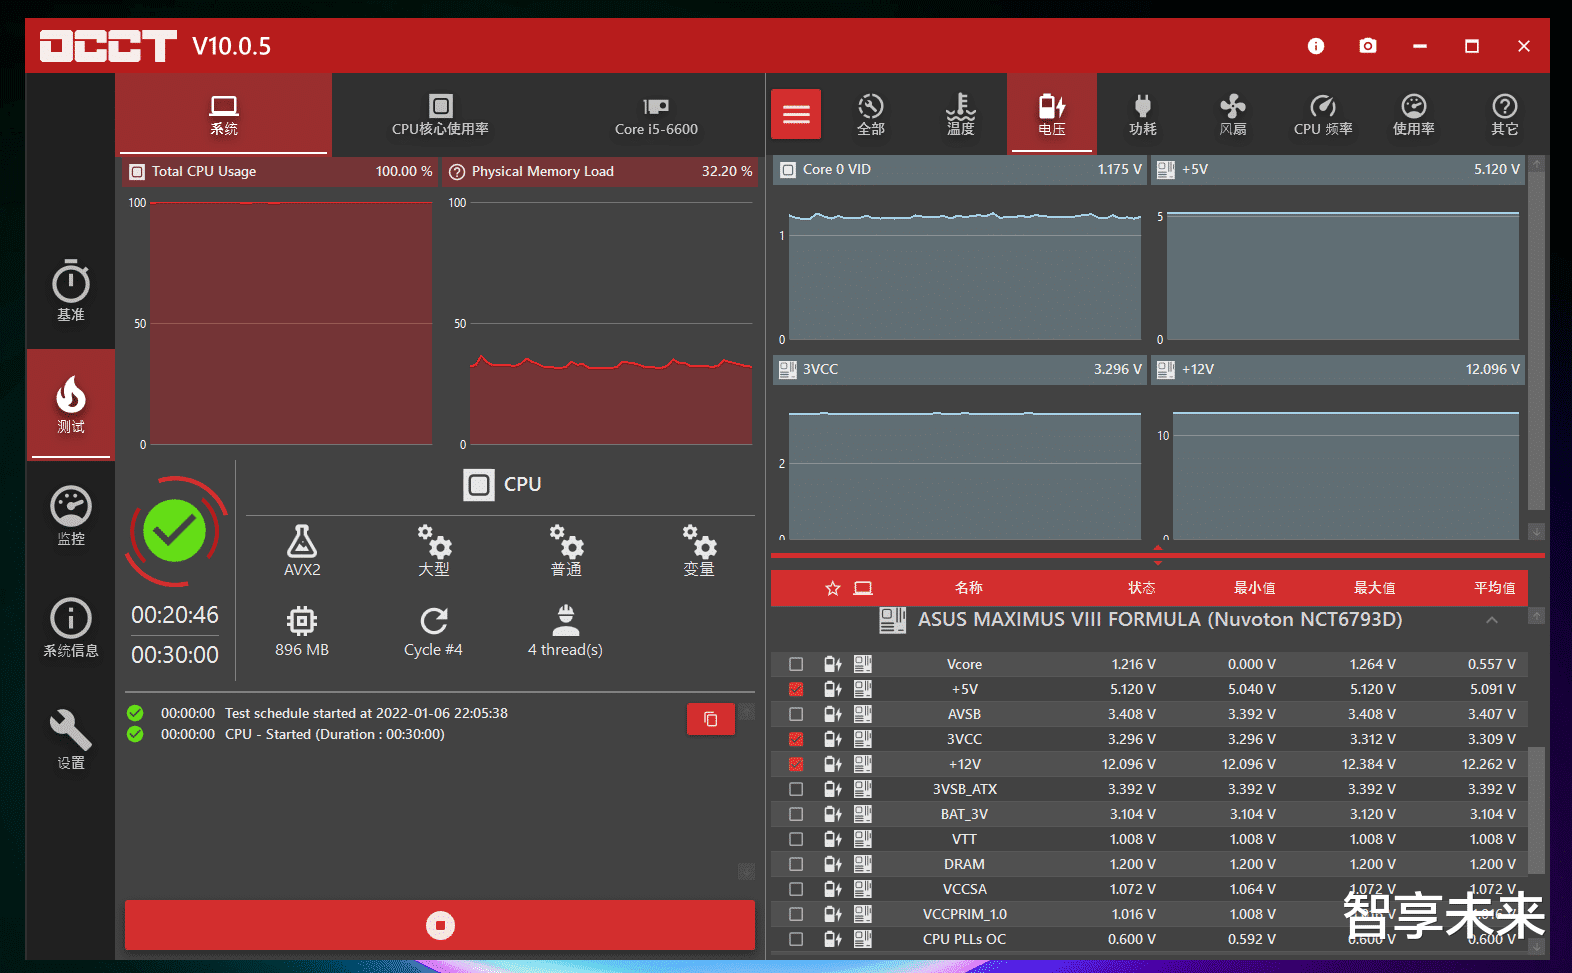Uncheck the +12V graph checkbox
Viewport: 1572px width, 973px height.
796,764
